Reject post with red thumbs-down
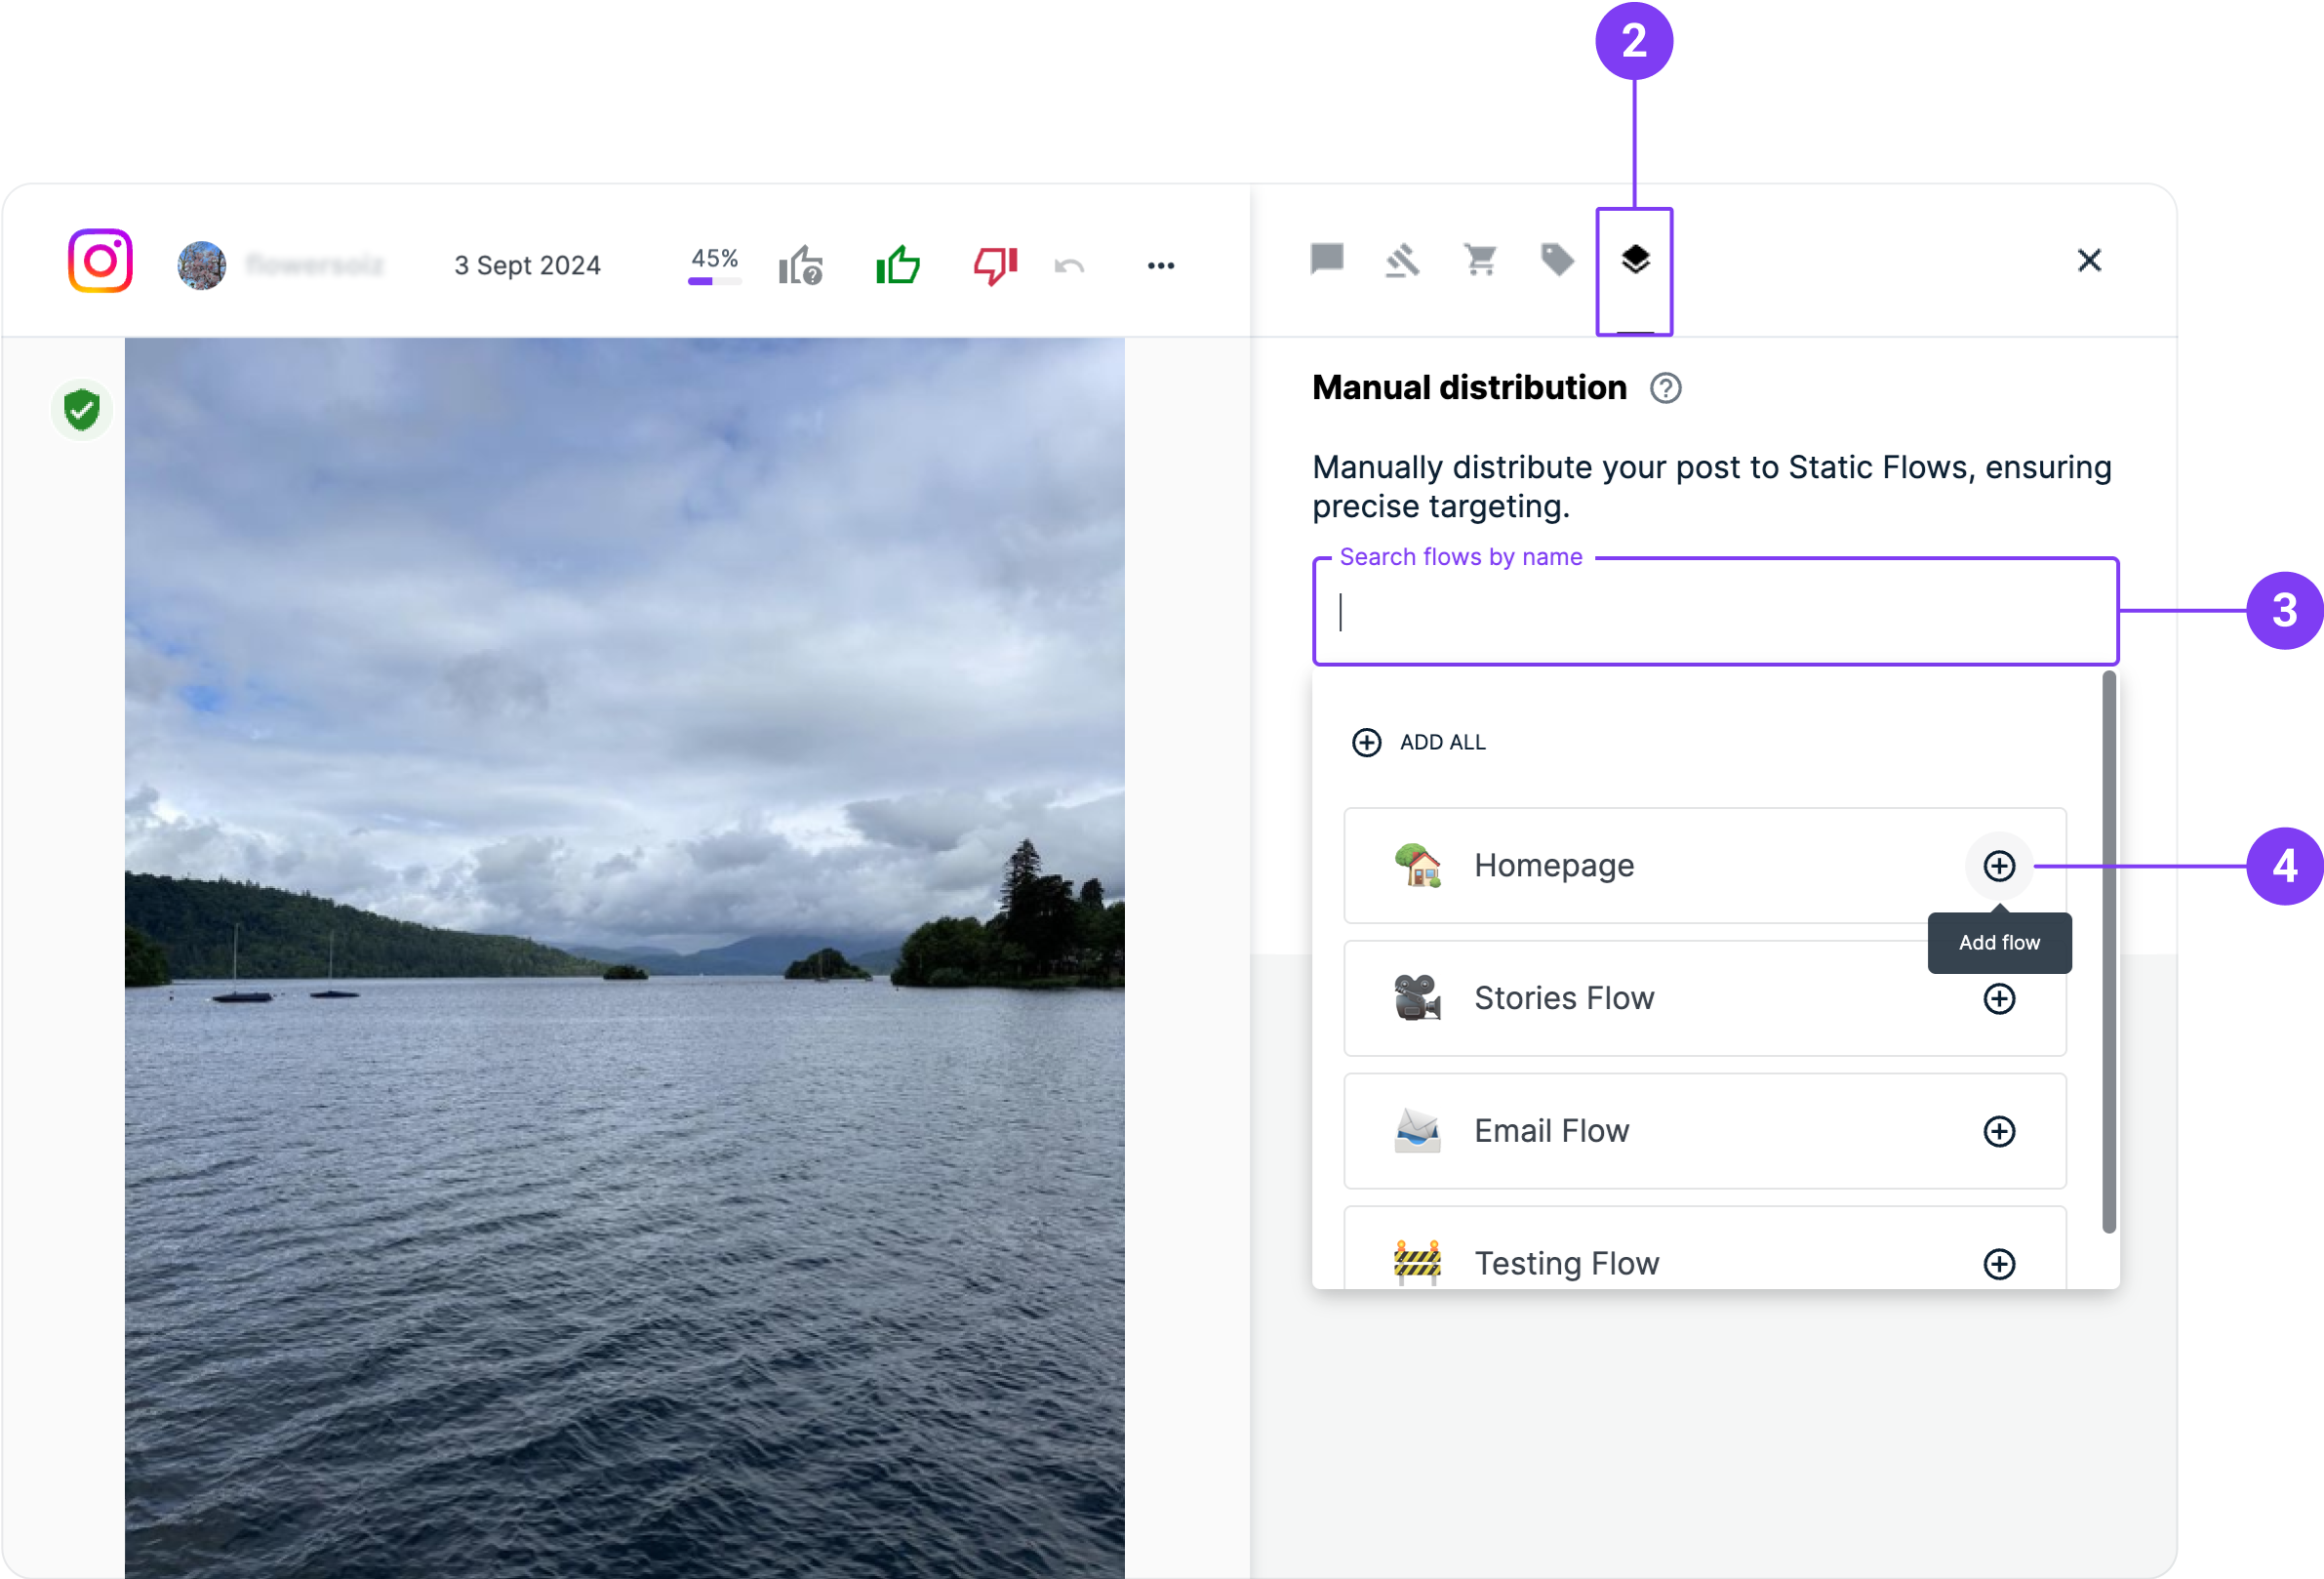 click(995, 266)
